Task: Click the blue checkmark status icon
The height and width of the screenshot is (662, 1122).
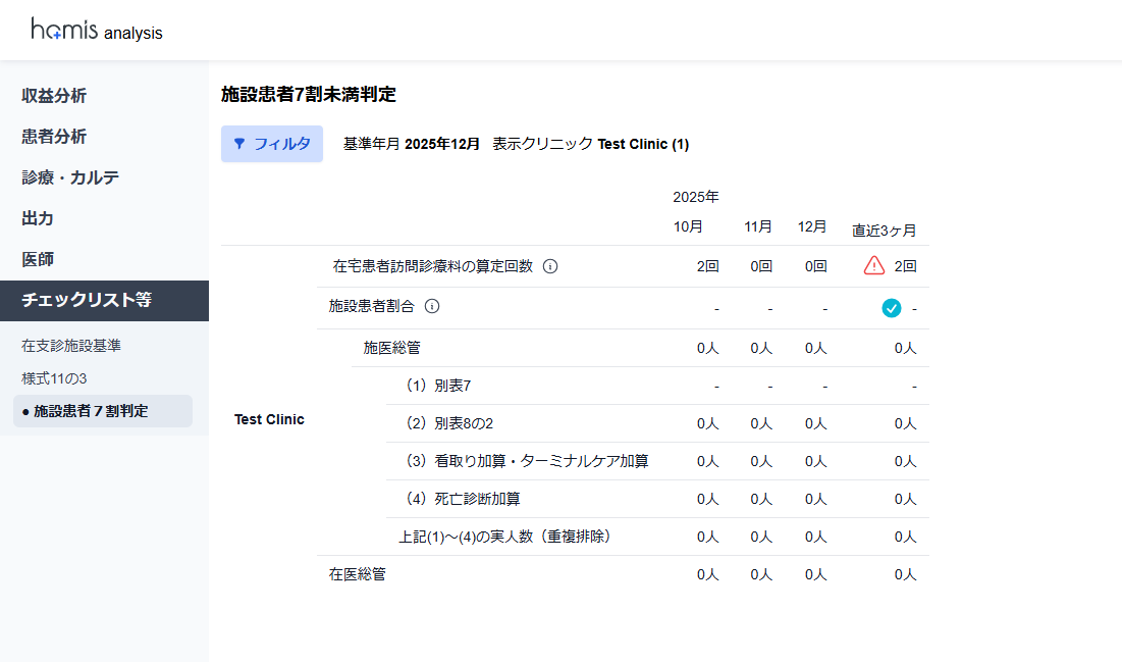Action: 891,308
